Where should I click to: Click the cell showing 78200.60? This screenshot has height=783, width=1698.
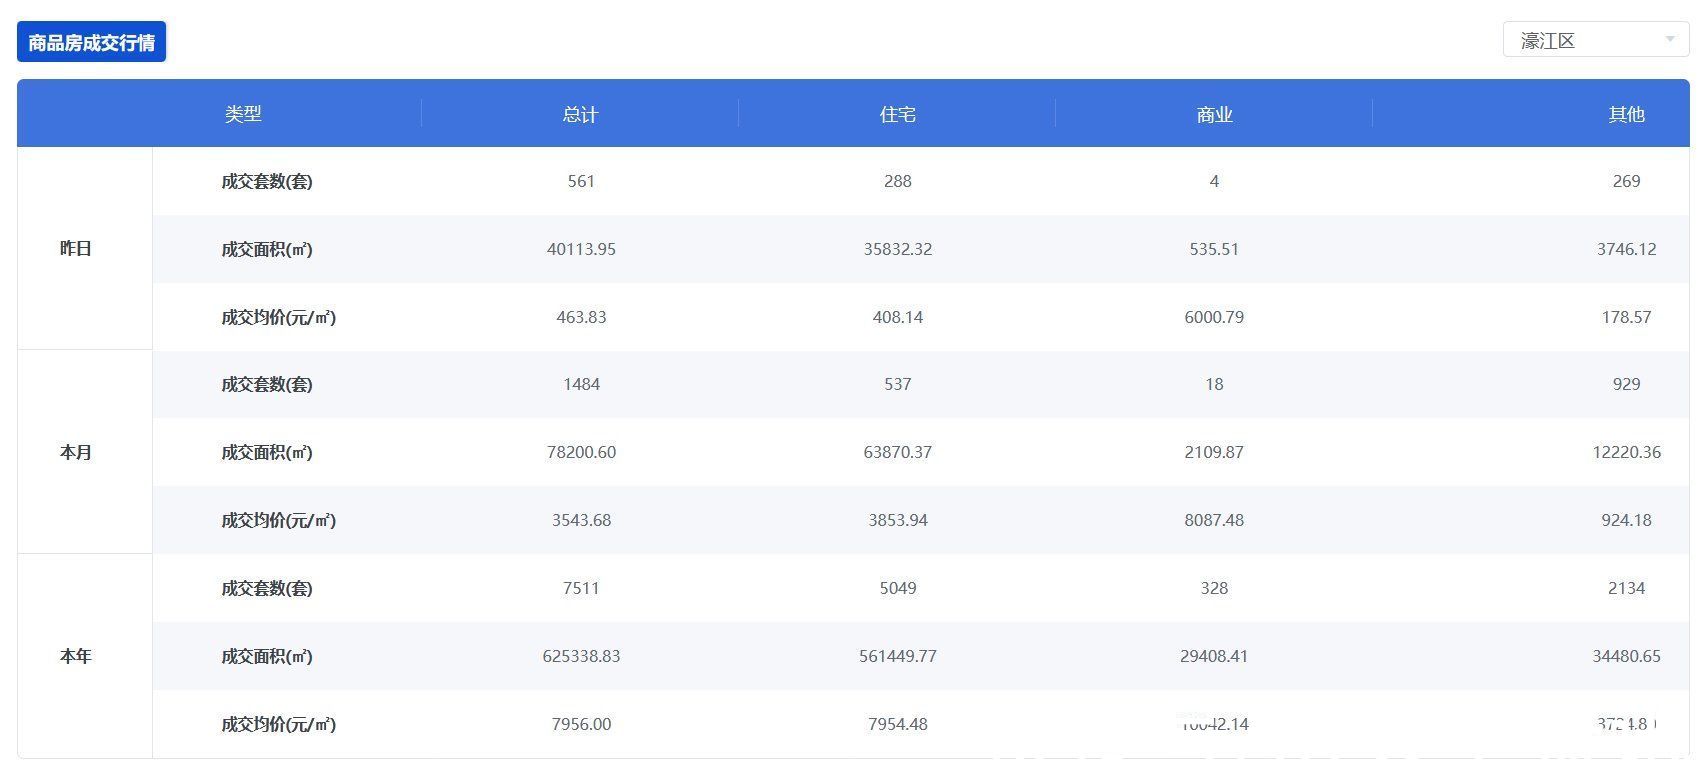(x=581, y=452)
